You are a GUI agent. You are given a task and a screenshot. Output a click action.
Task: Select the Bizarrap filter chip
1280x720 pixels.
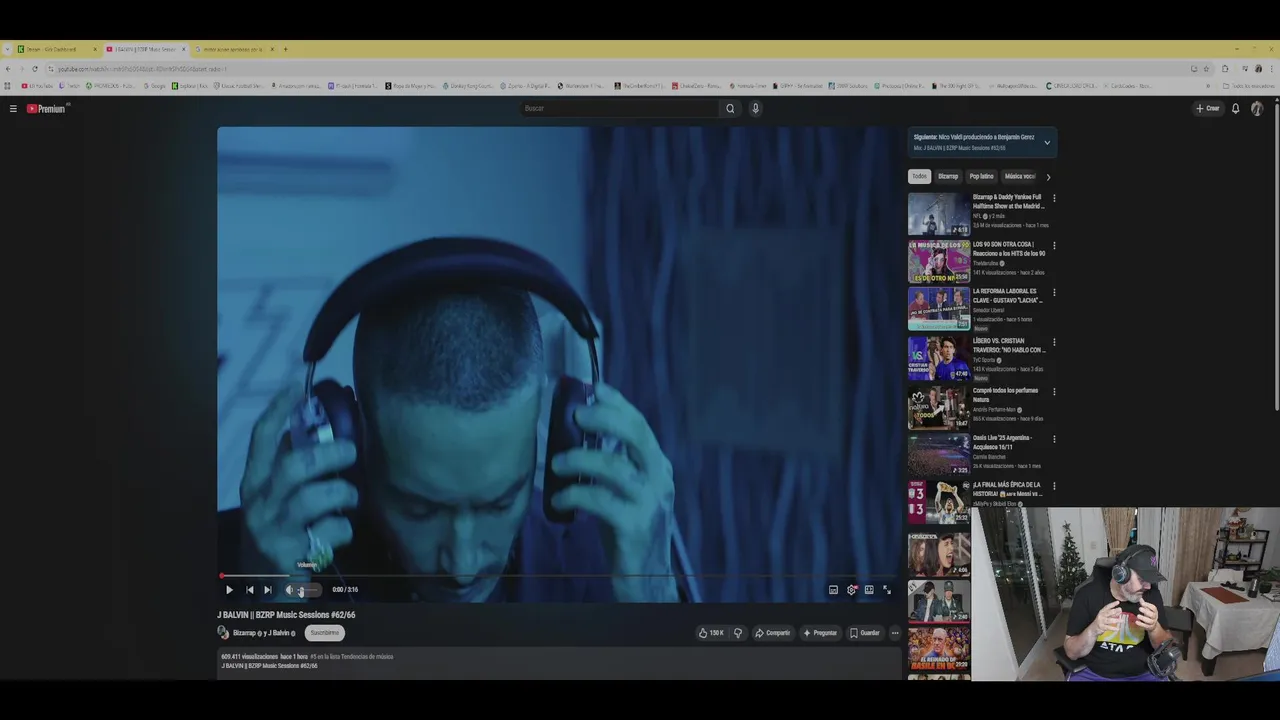948,177
